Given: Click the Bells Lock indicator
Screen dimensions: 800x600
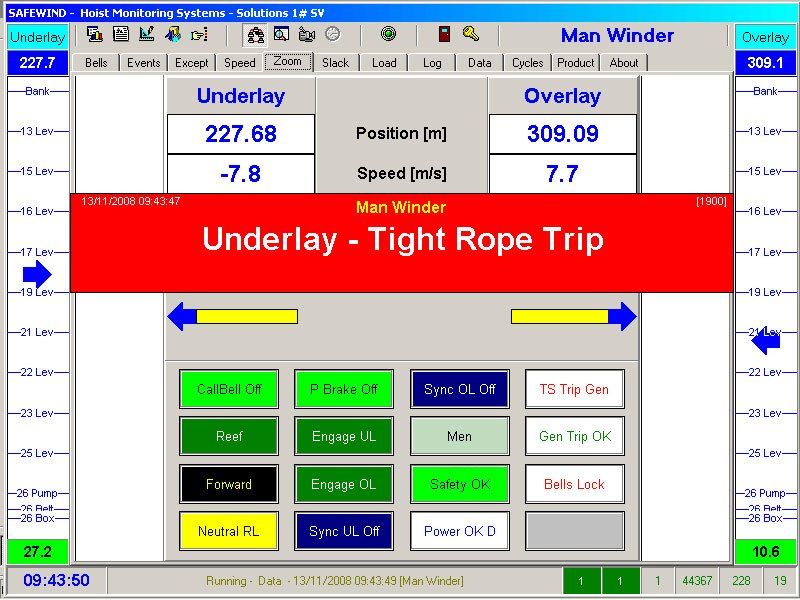Looking at the screenshot, I should point(575,484).
